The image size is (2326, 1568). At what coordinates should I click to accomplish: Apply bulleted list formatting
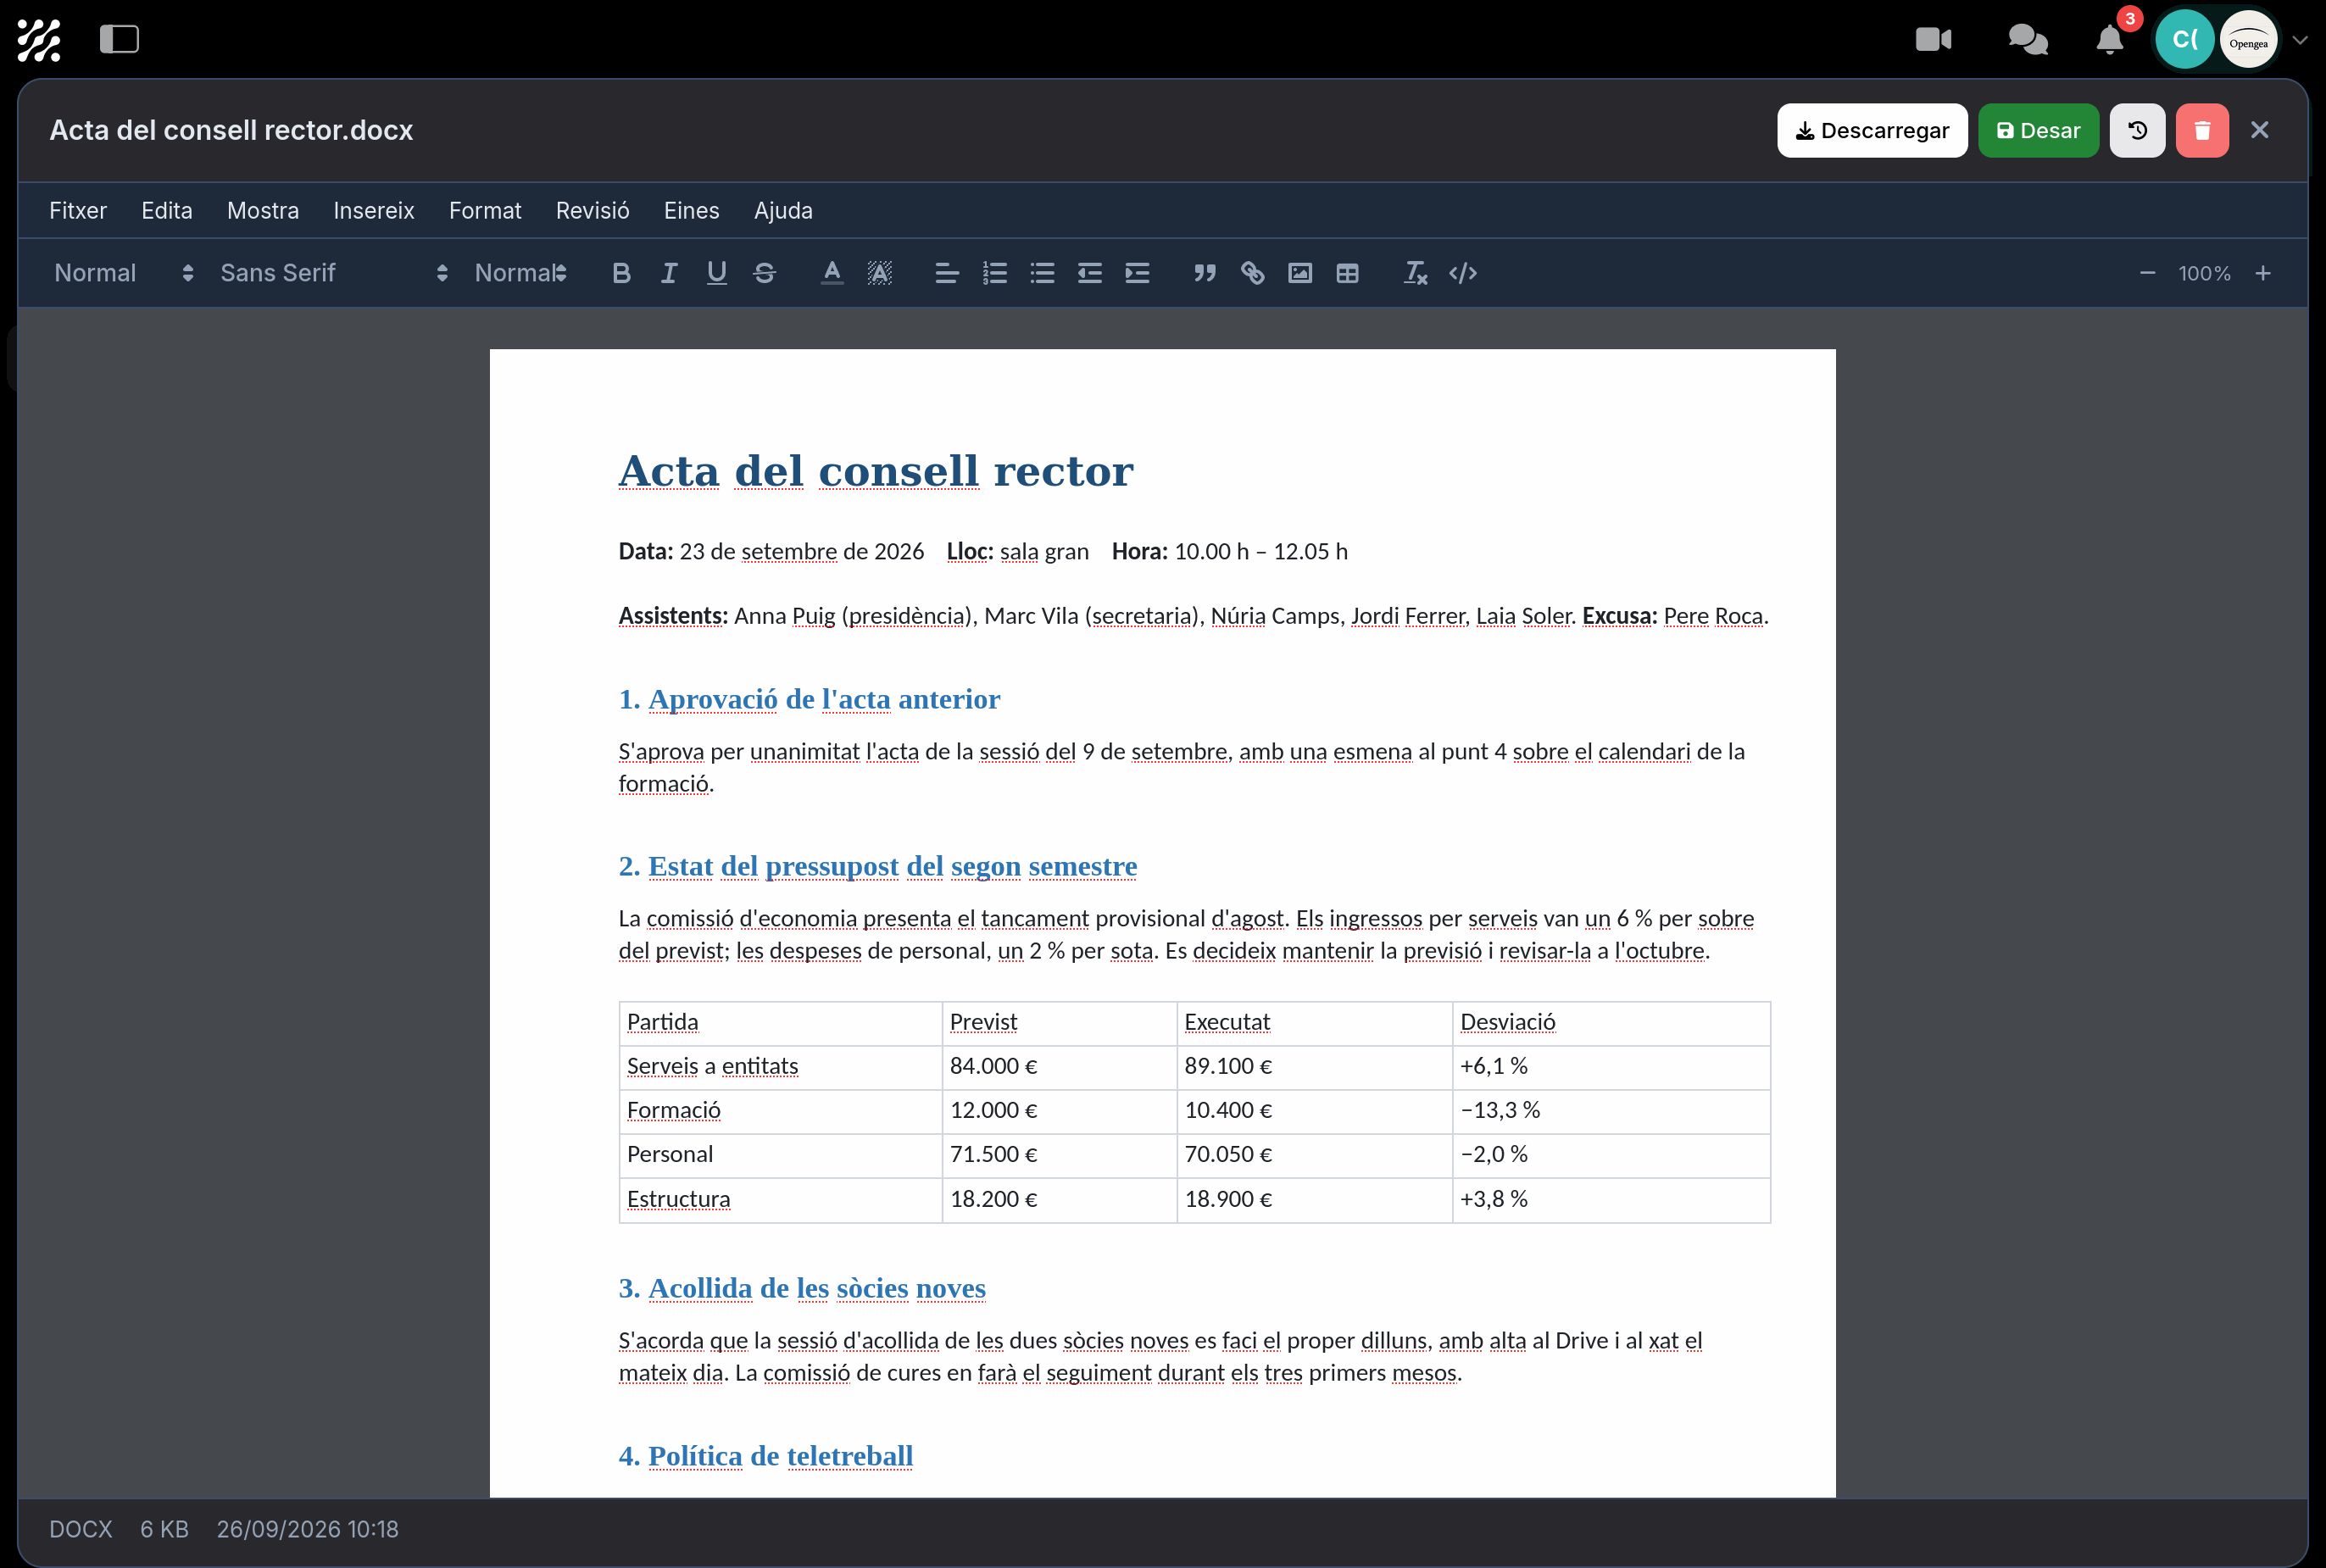click(1042, 273)
